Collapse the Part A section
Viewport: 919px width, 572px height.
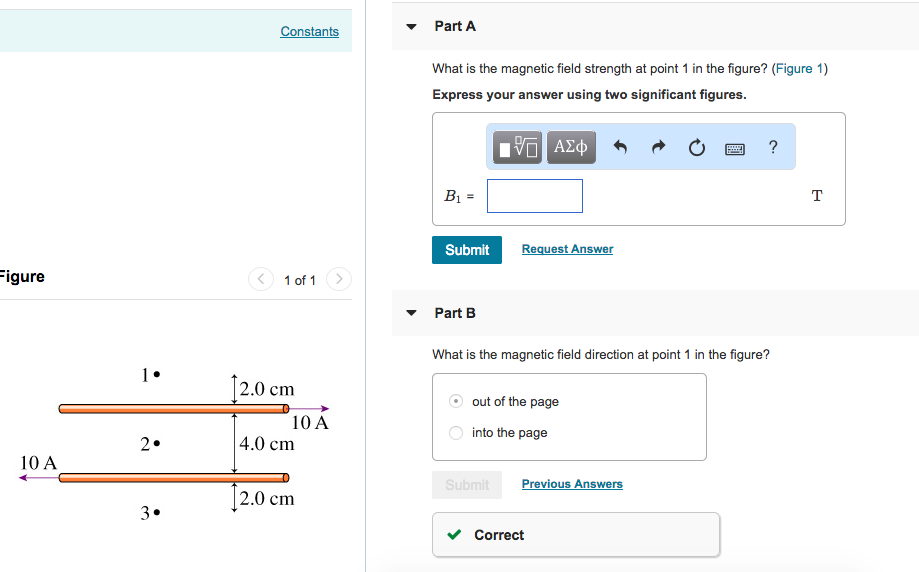tap(411, 26)
